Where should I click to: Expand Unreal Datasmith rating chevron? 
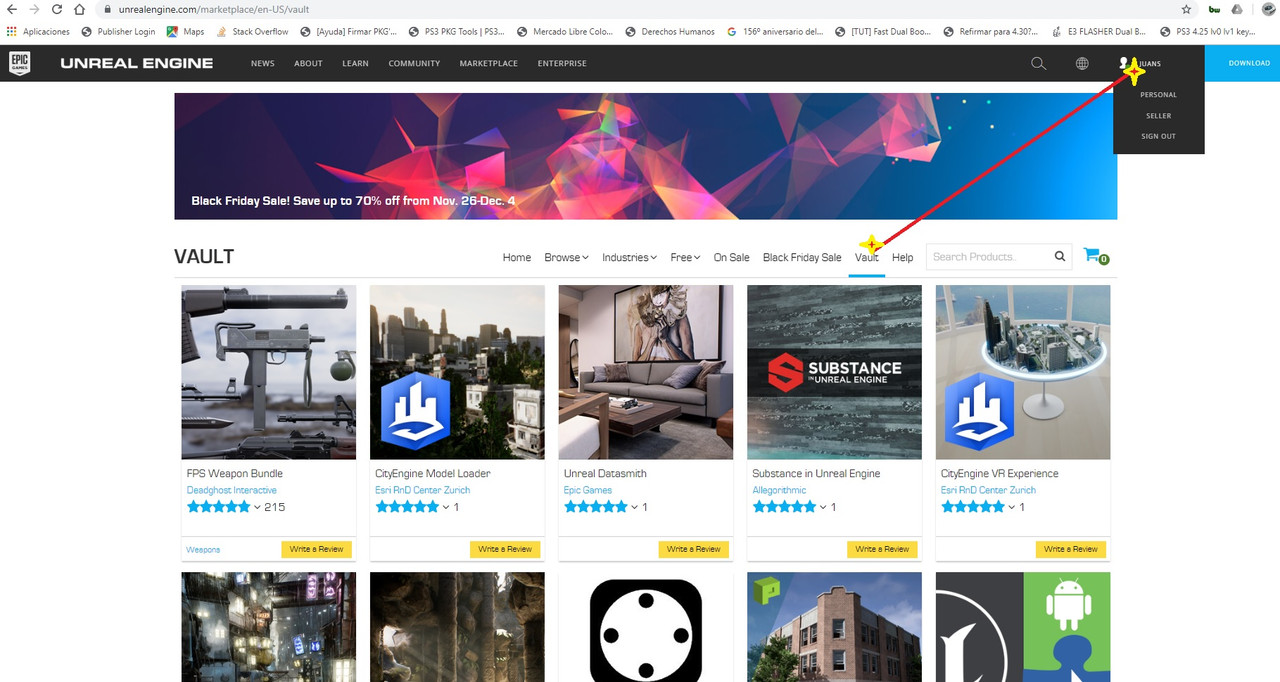coord(634,507)
